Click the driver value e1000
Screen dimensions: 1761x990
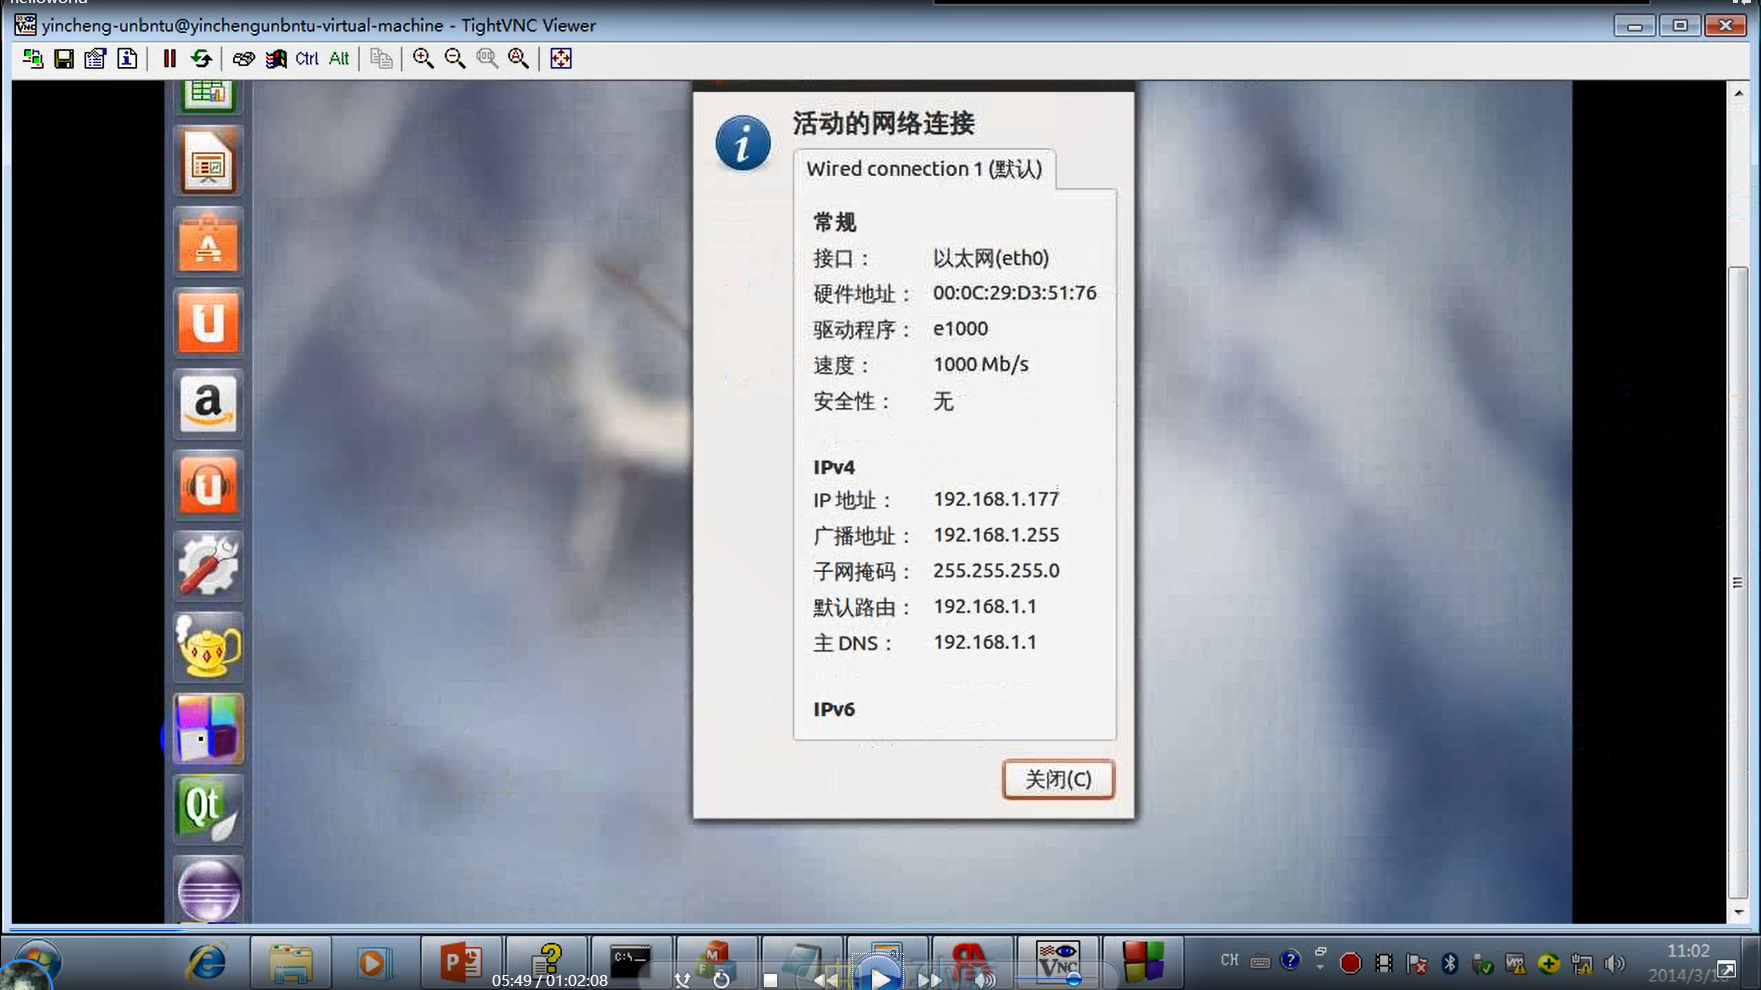click(960, 329)
